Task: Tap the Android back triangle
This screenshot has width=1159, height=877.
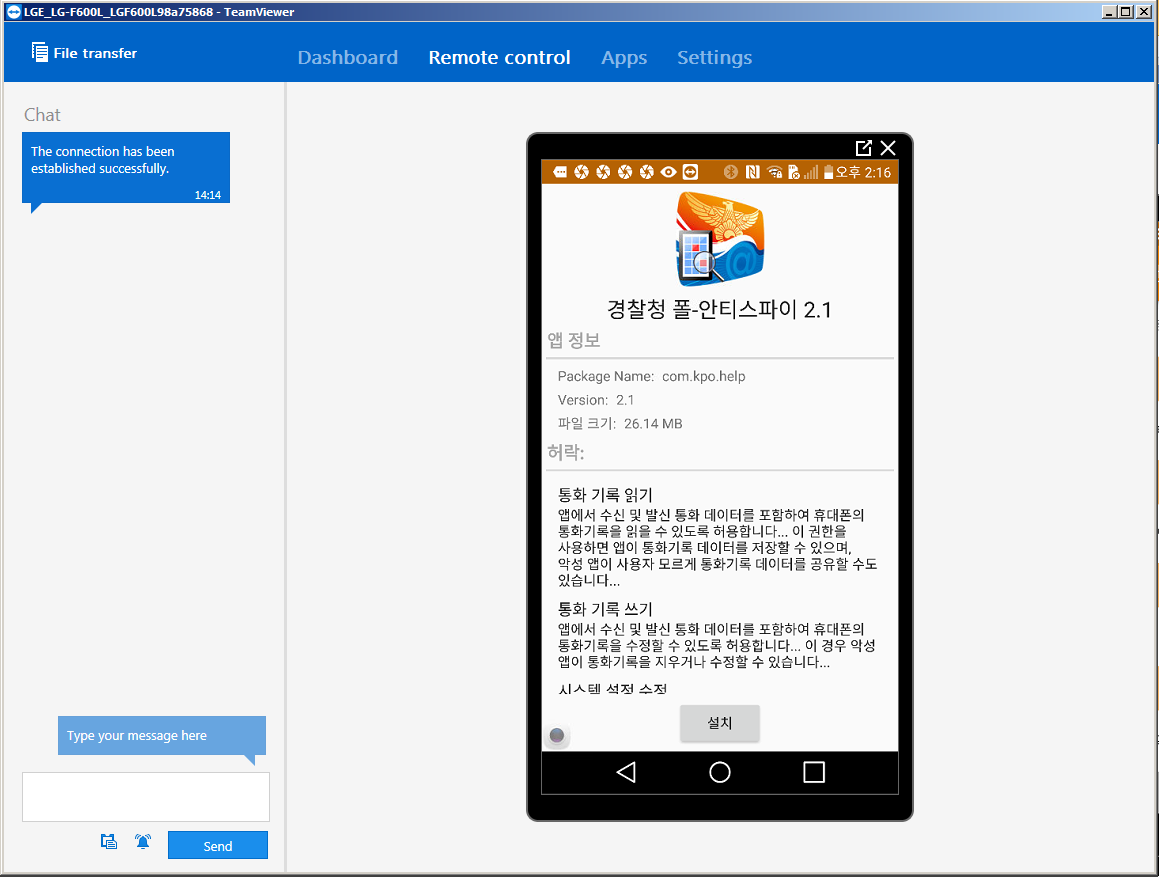Action: (626, 772)
